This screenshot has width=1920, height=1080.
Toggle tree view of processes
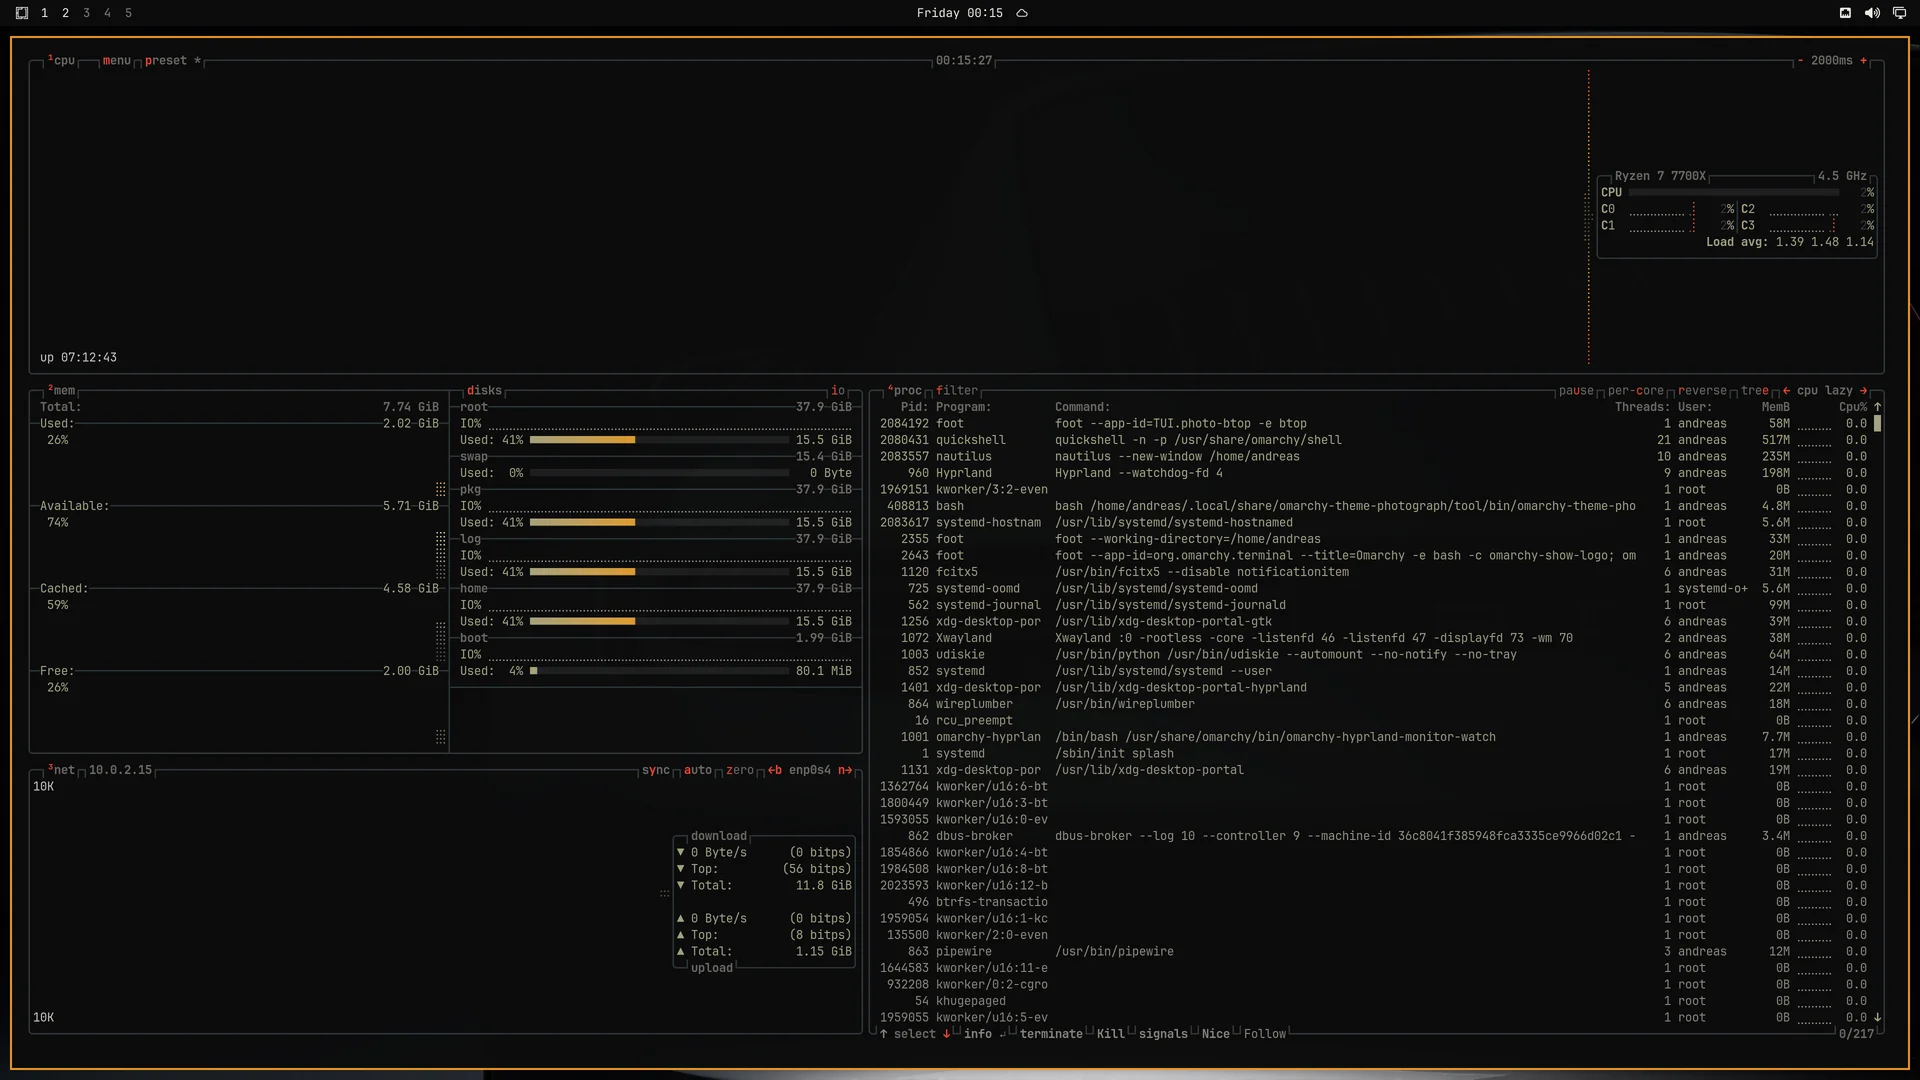point(1755,391)
